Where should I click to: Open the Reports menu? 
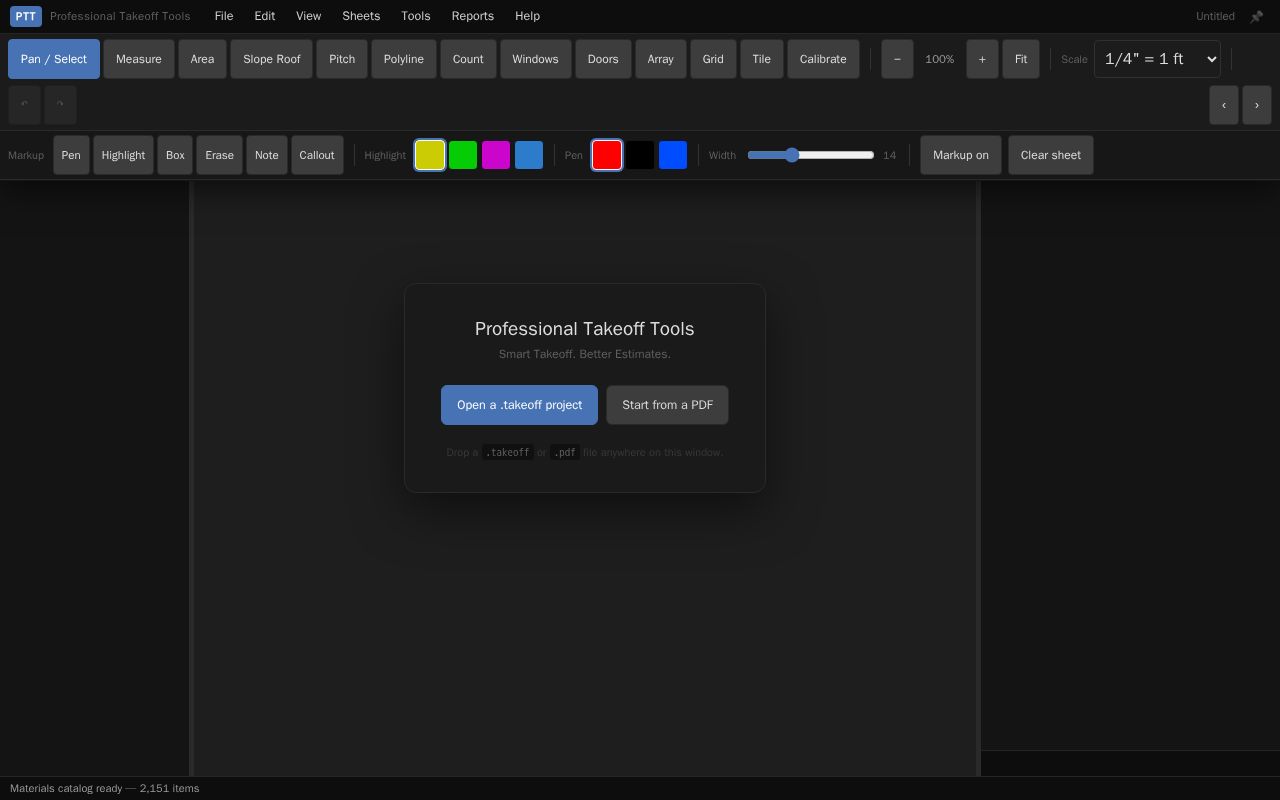[473, 16]
